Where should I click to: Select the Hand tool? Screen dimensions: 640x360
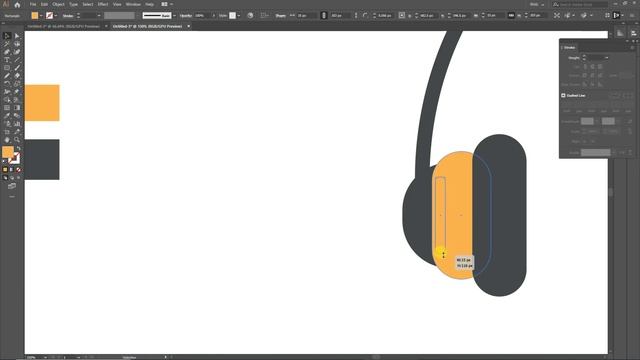point(7,140)
